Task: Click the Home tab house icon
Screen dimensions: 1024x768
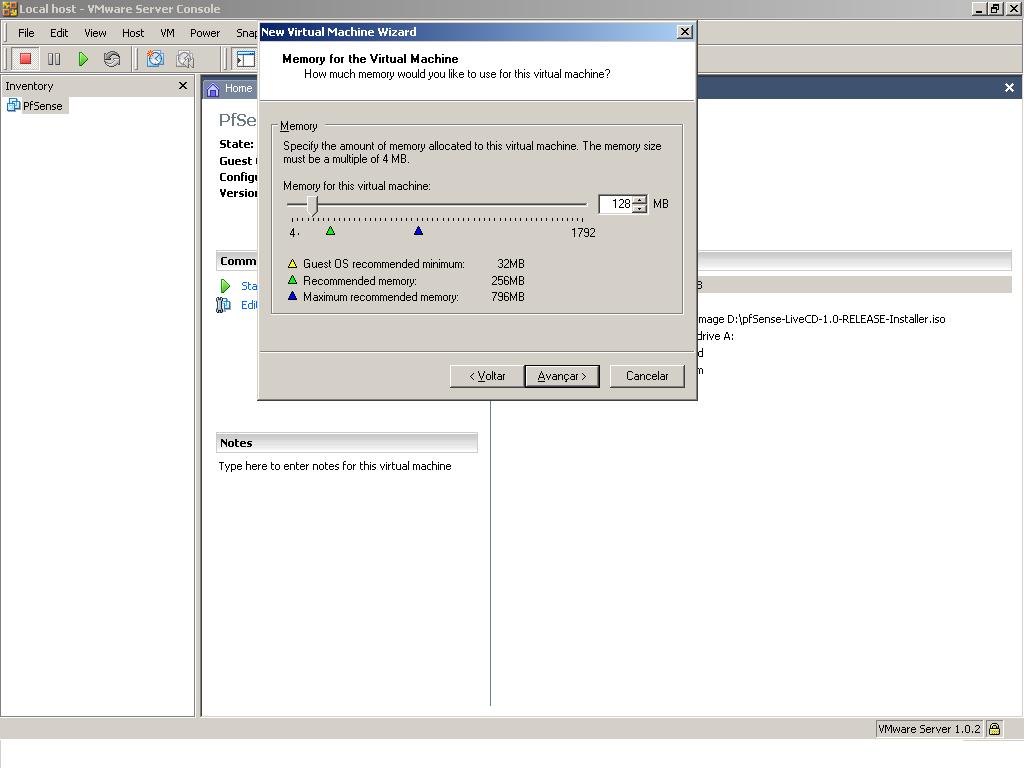Action: (213, 89)
